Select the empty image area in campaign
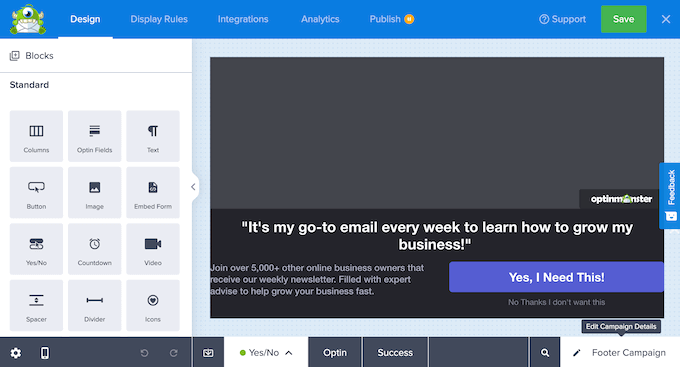680x367 pixels. [x=437, y=133]
